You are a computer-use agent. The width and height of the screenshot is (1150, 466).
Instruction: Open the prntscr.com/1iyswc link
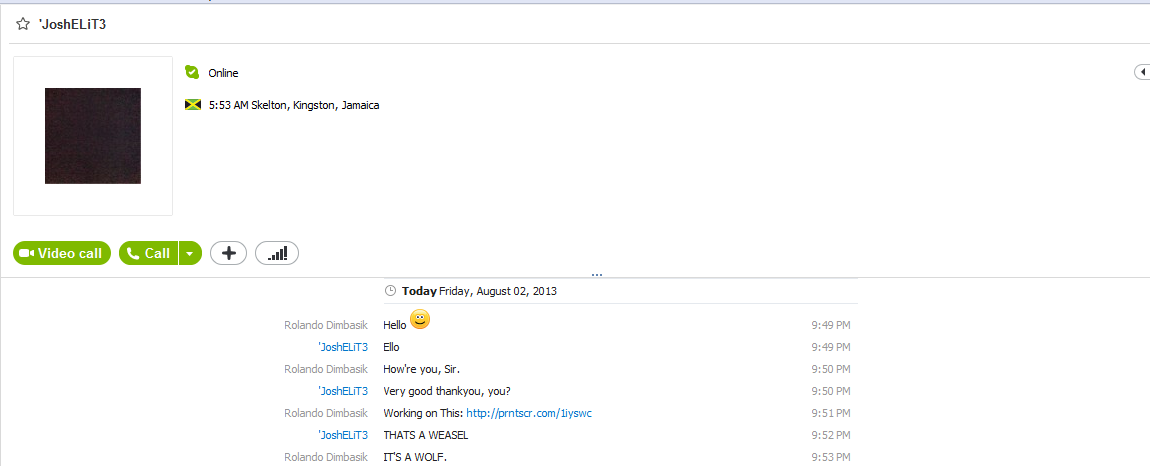[529, 413]
